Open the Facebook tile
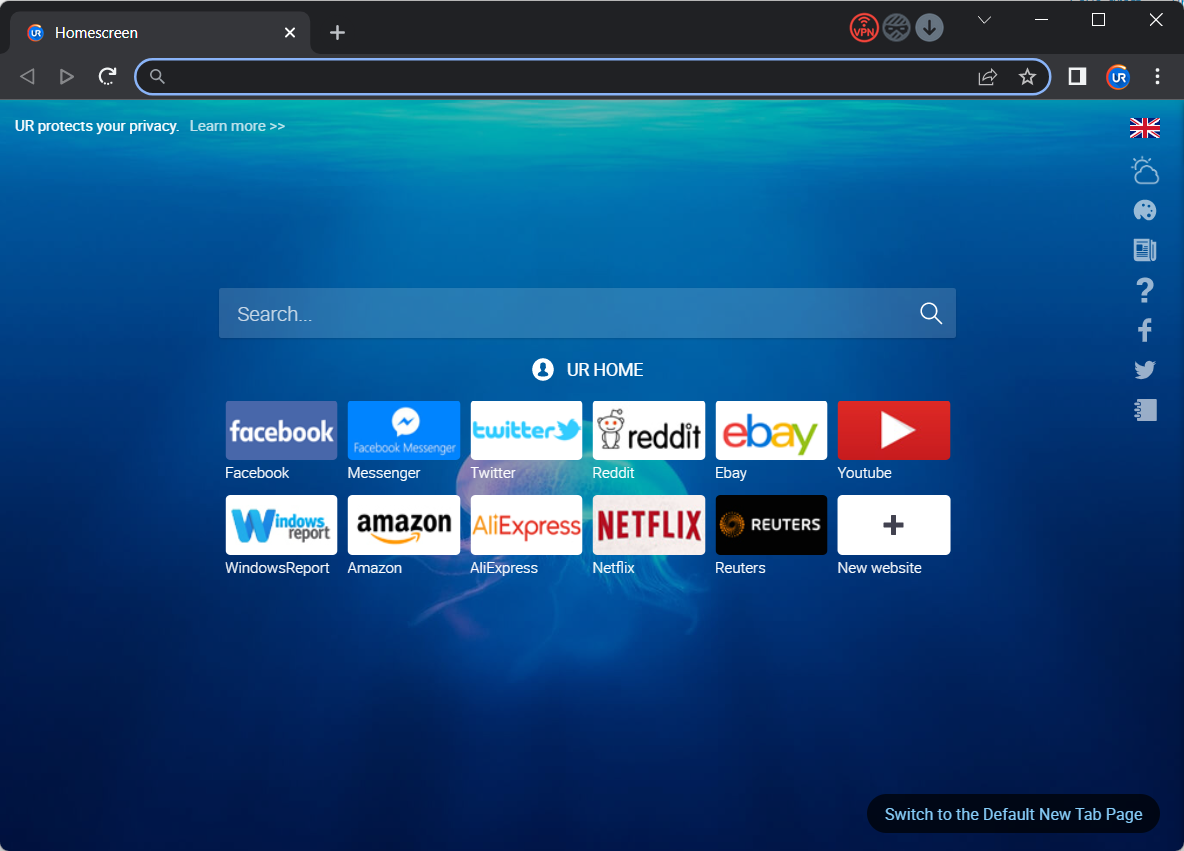 pyautogui.click(x=281, y=430)
